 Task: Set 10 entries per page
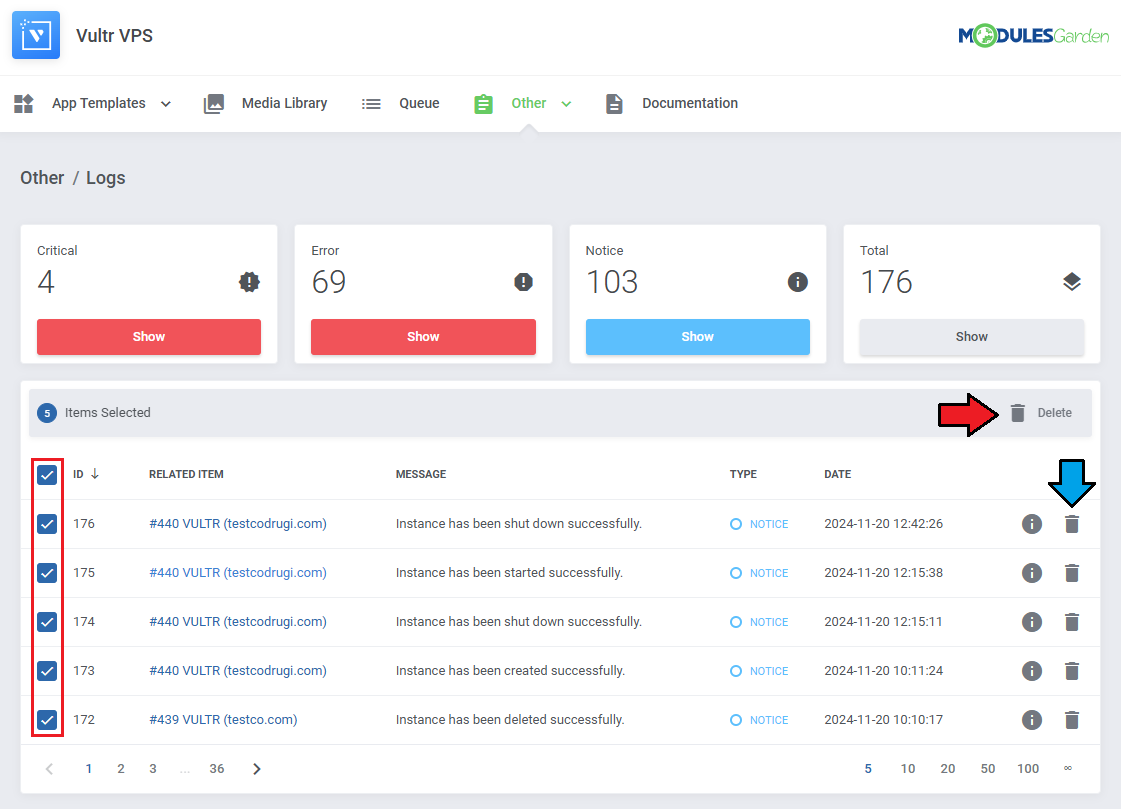(908, 769)
